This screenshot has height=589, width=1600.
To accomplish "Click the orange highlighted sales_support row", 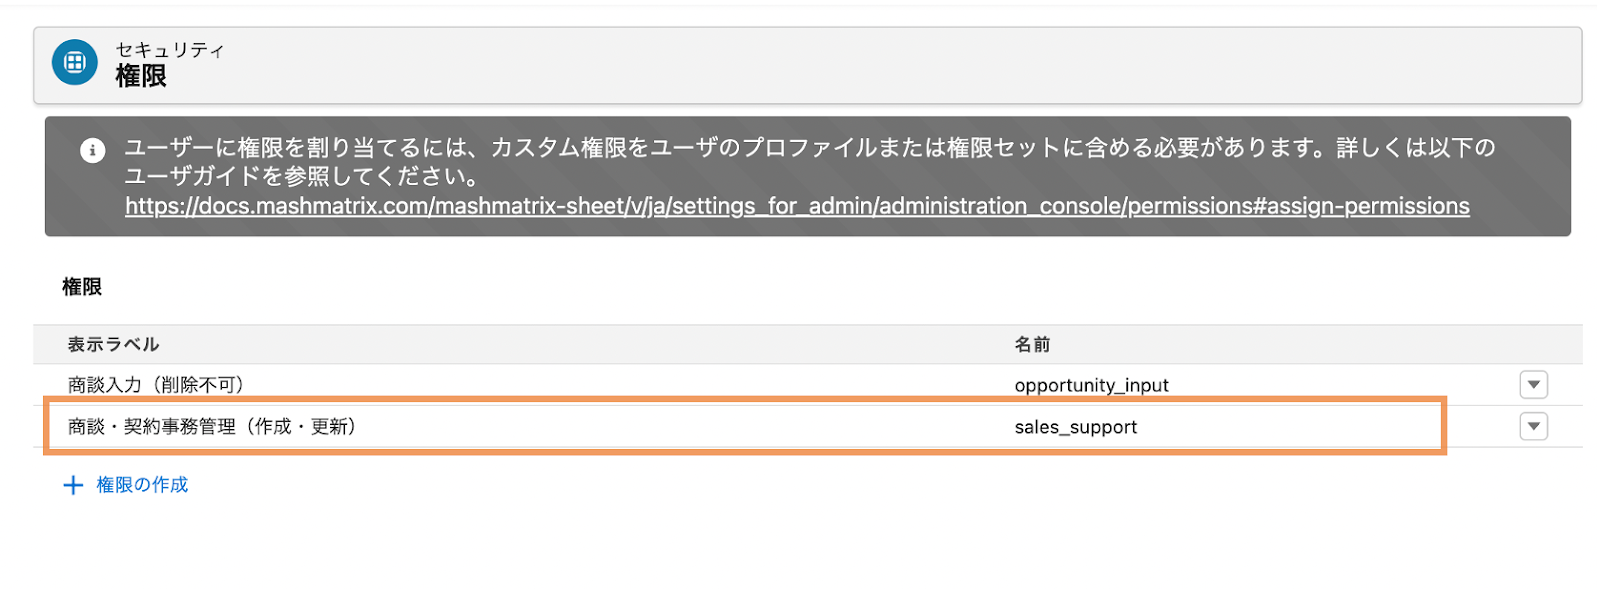I will click(744, 427).
